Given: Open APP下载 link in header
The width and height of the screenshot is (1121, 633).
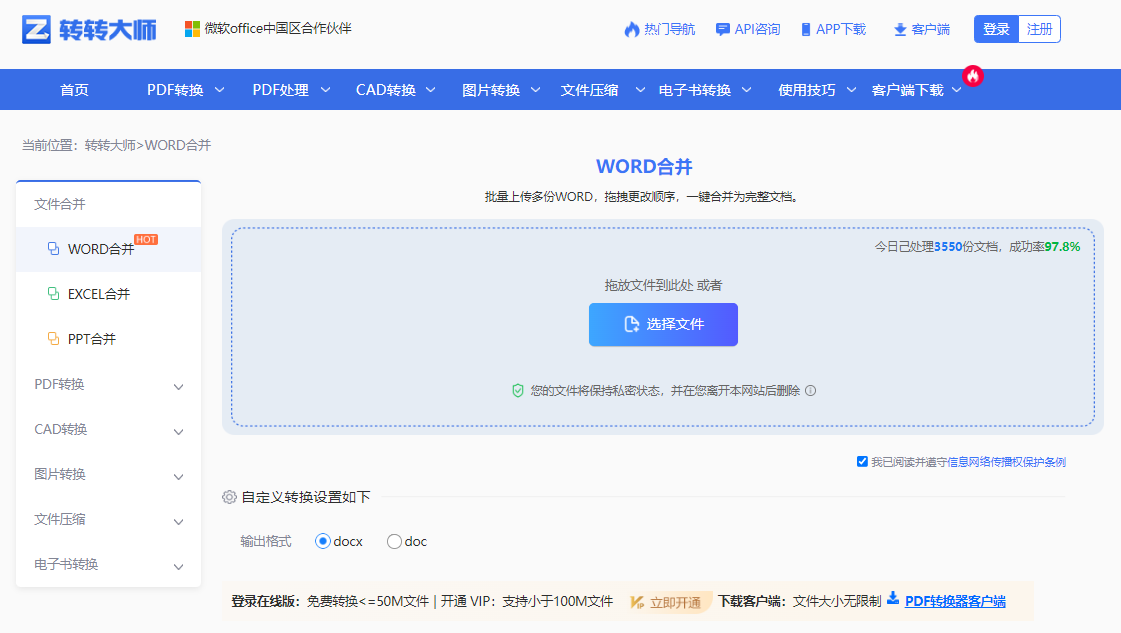Looking at the screenshot, I should (x=841, y=29).
